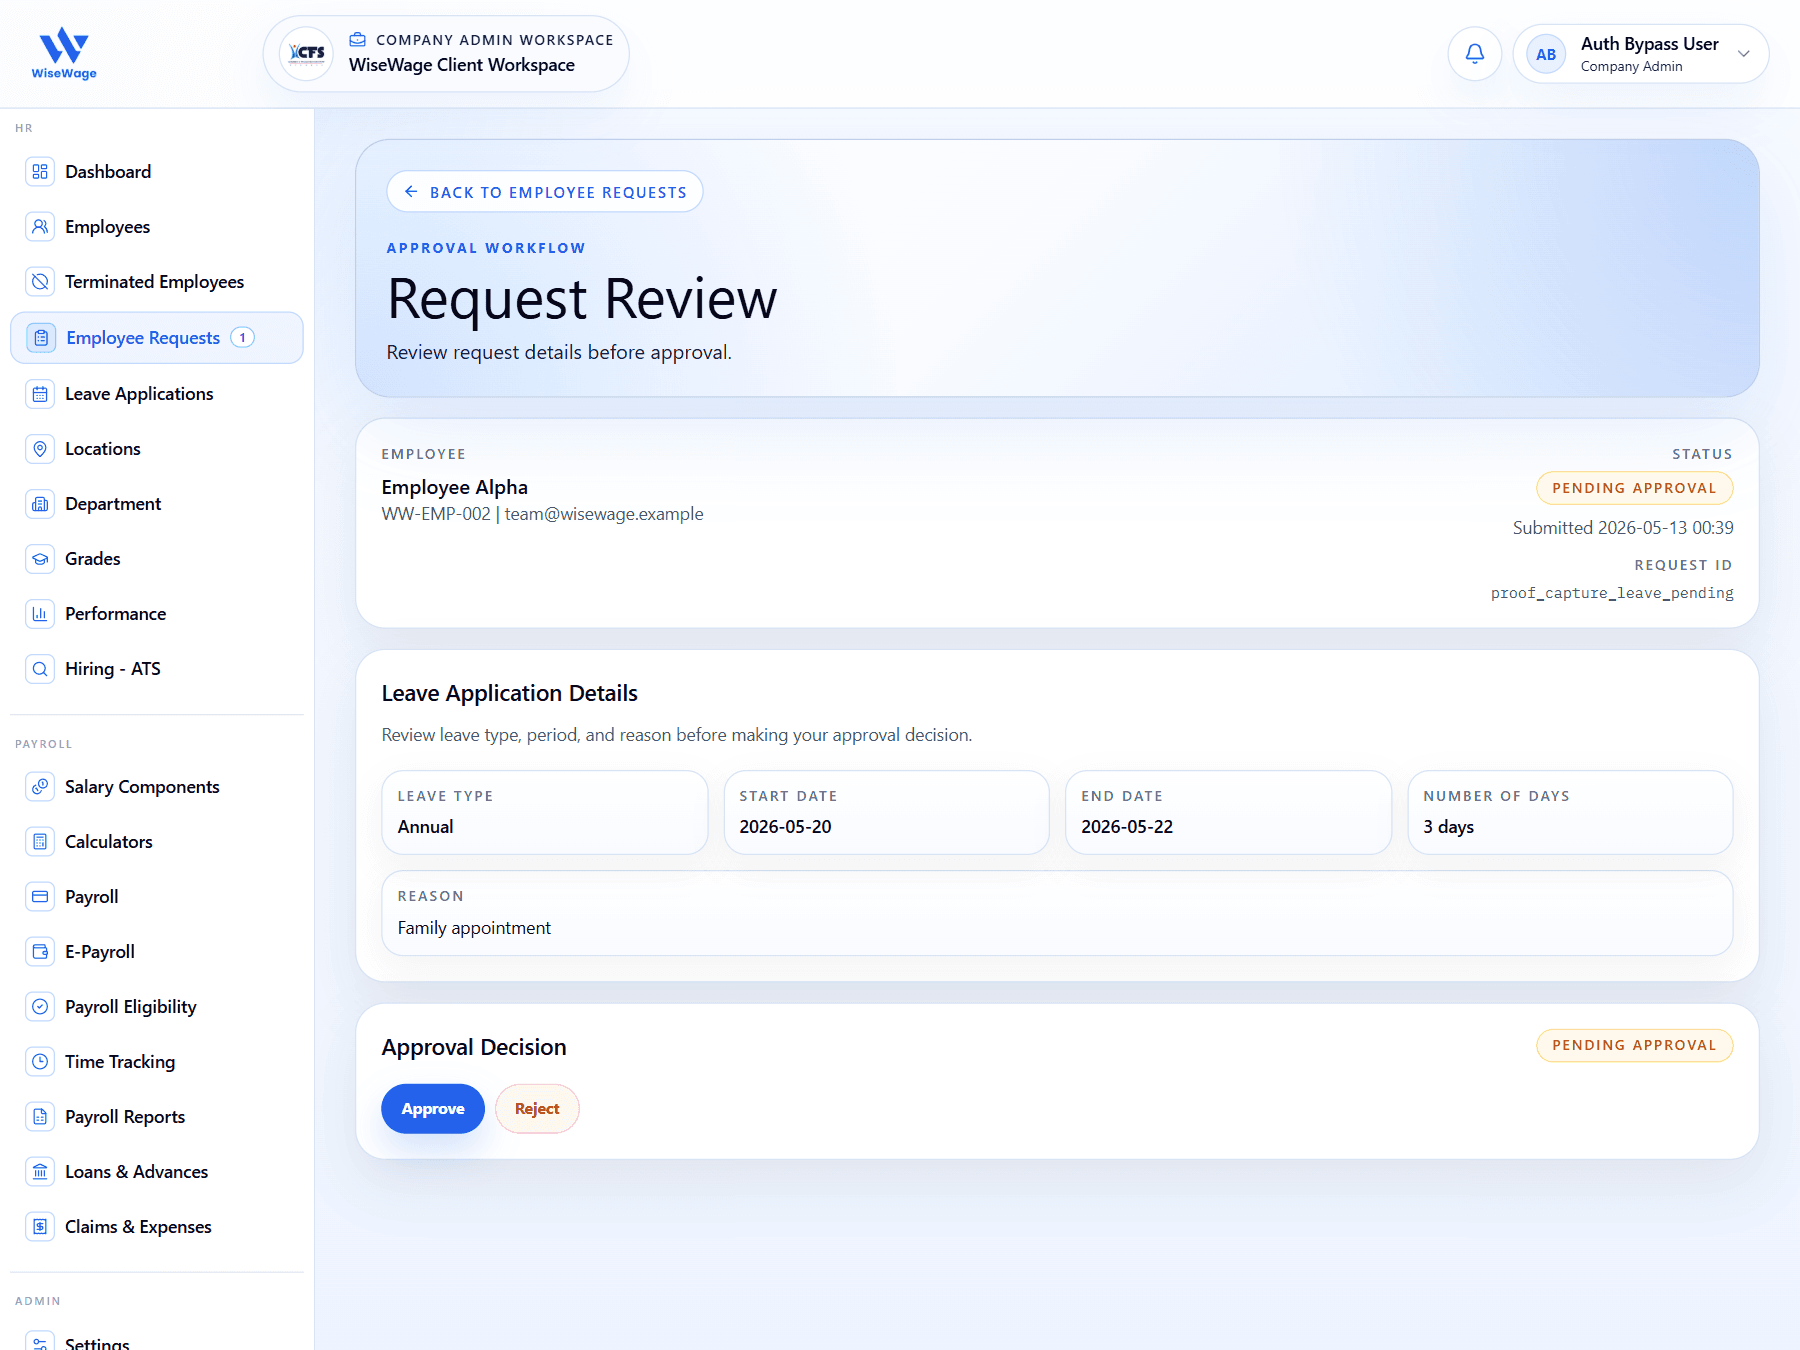The height and width of the screenshot is (1350, 1800).
Task: Open Loans & Advances menu item
Action: 157,1172
